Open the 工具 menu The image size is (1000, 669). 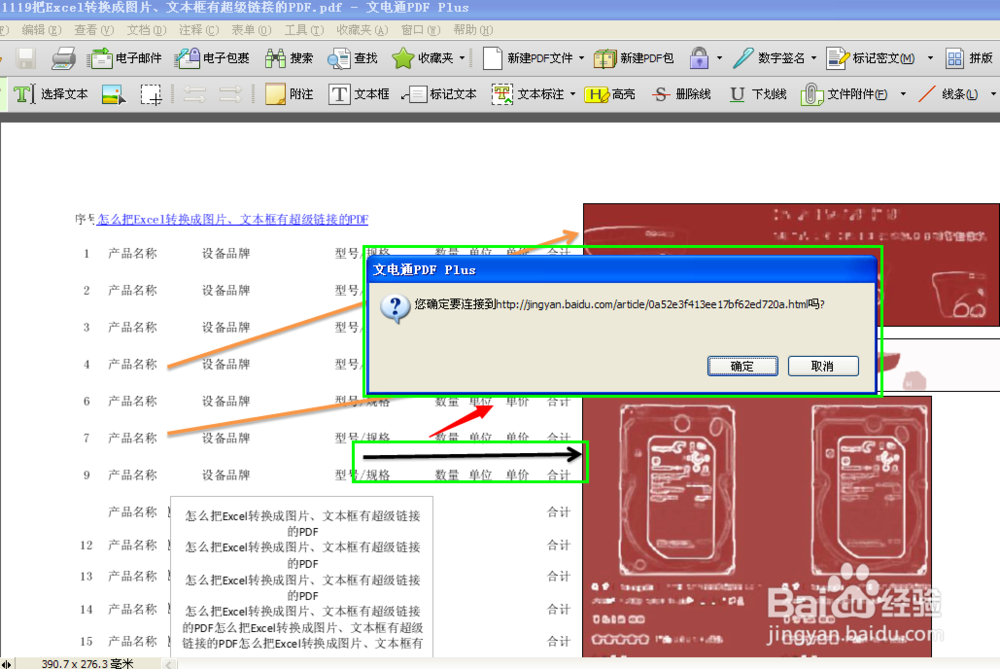[304, 30]
